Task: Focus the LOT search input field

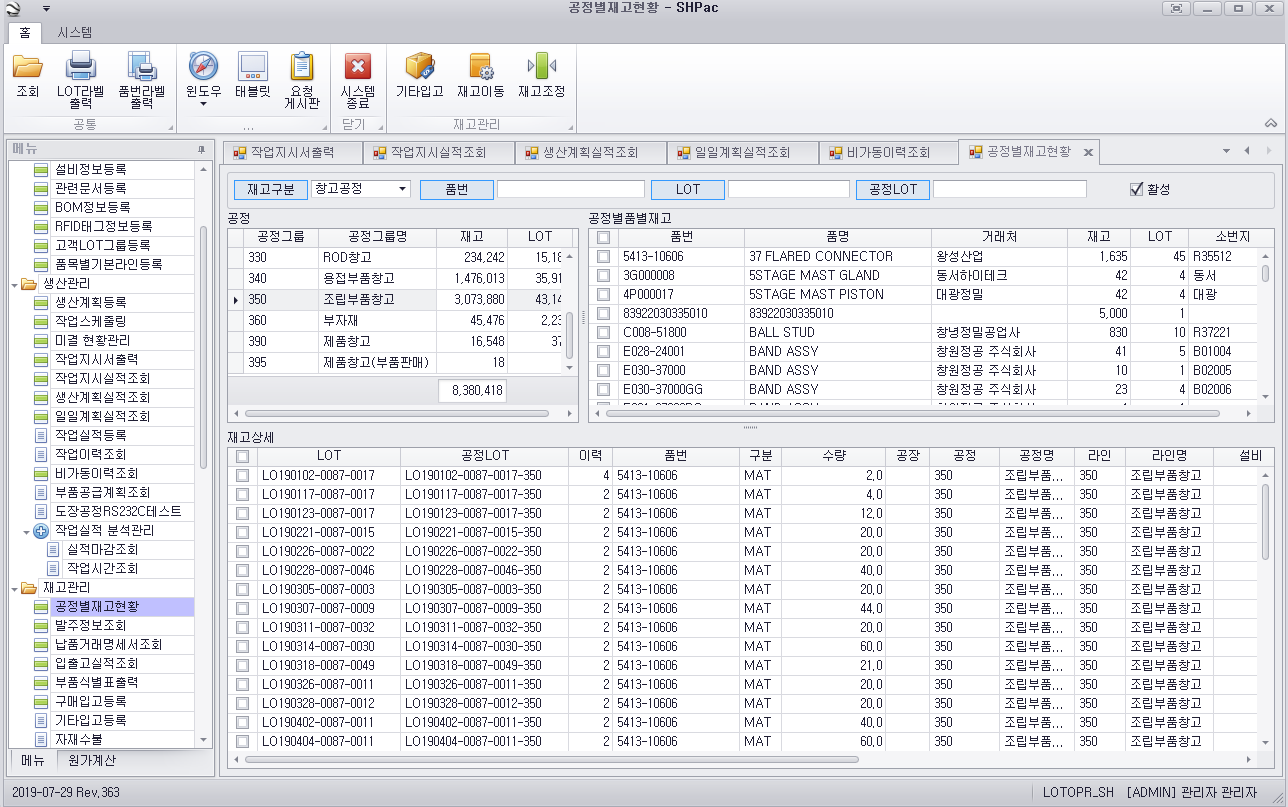Action: point(789,189)
